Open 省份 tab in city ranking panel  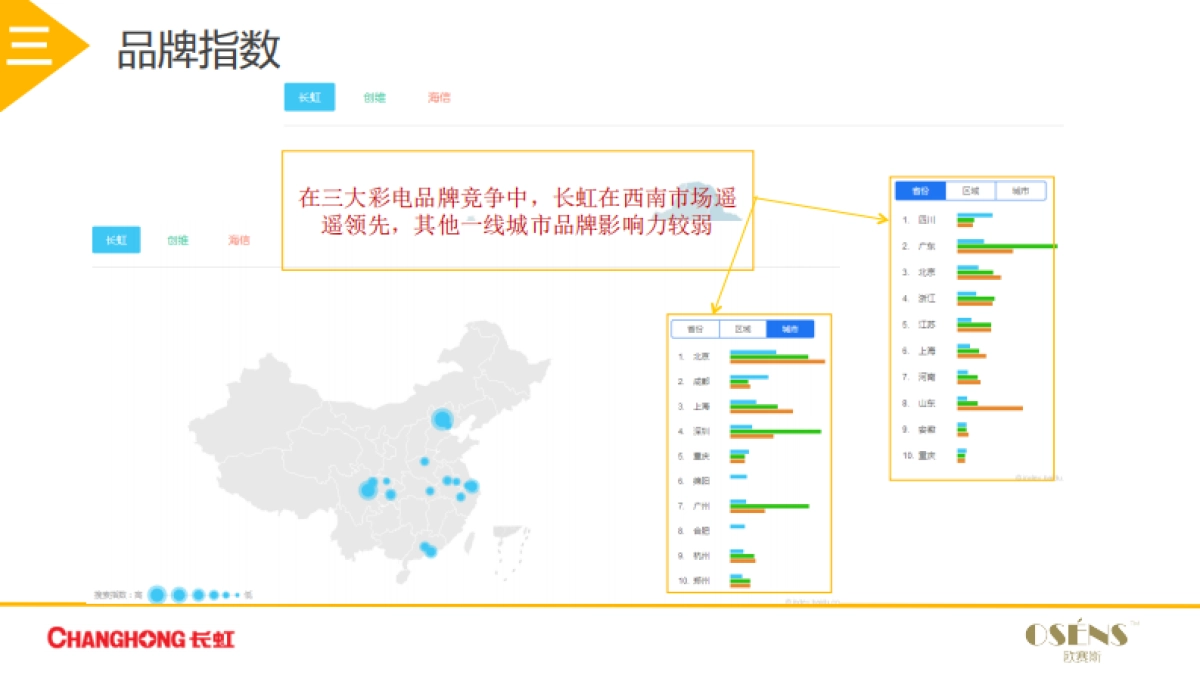coord(695,329)
